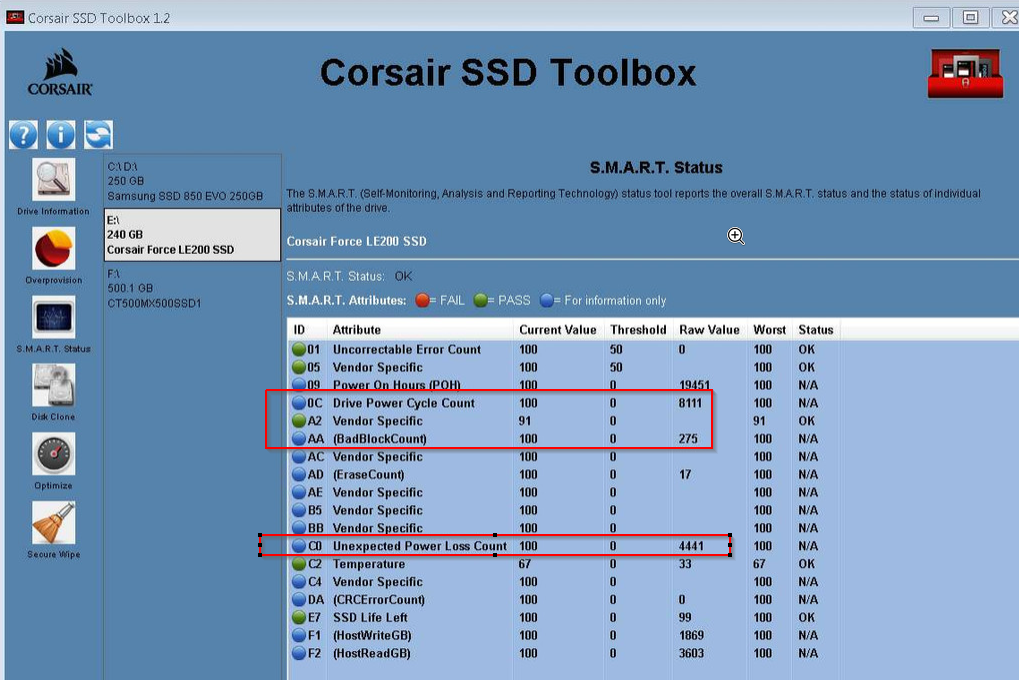Open the Overprovision tool

(x=53, y=255)
